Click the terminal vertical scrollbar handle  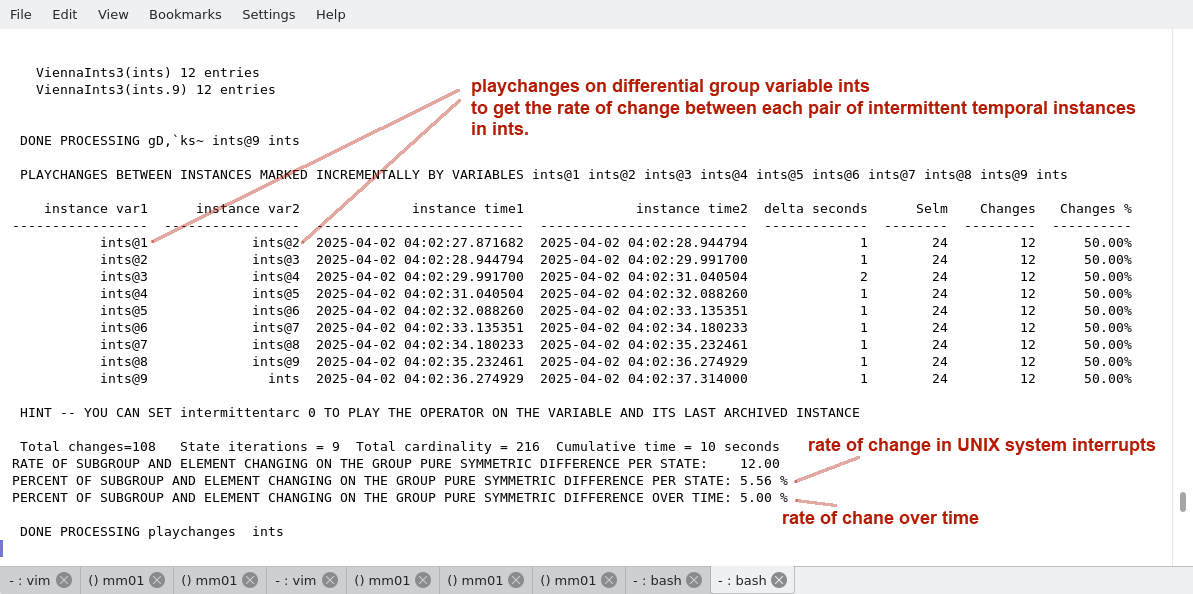point(1183,501)
